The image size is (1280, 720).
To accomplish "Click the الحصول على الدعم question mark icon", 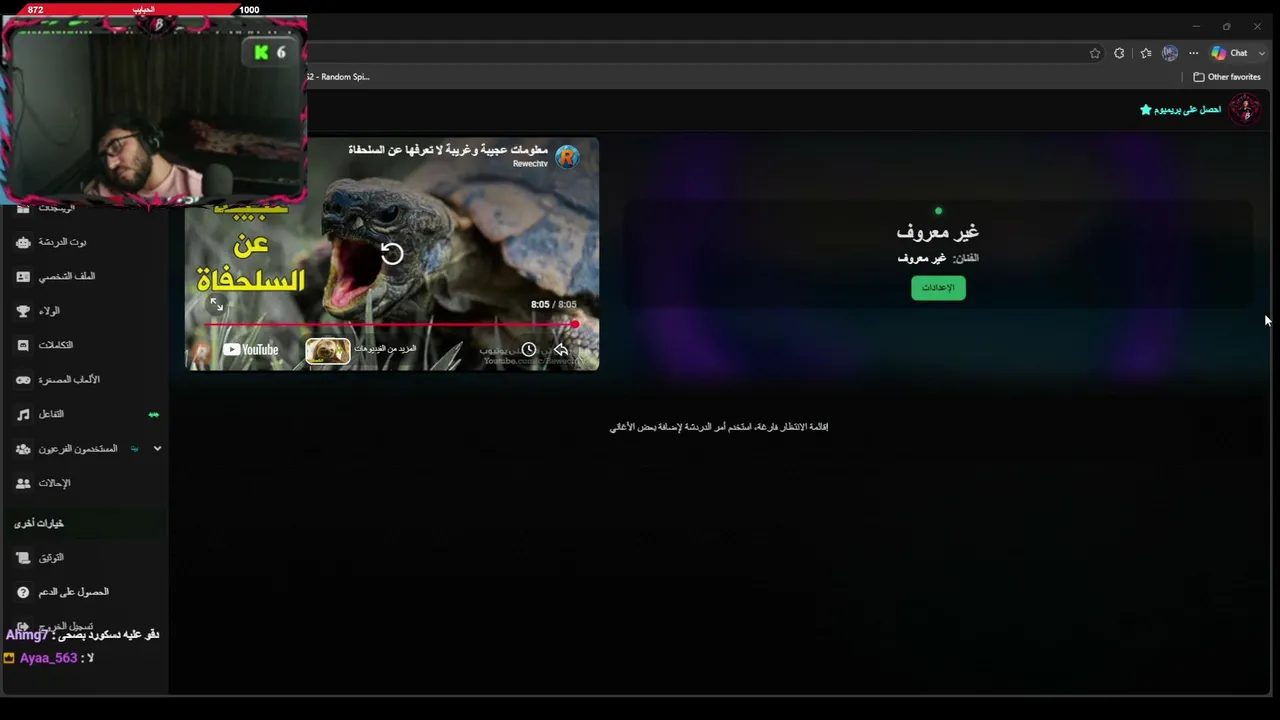I will pyautogui.click(x=23, y=592).
